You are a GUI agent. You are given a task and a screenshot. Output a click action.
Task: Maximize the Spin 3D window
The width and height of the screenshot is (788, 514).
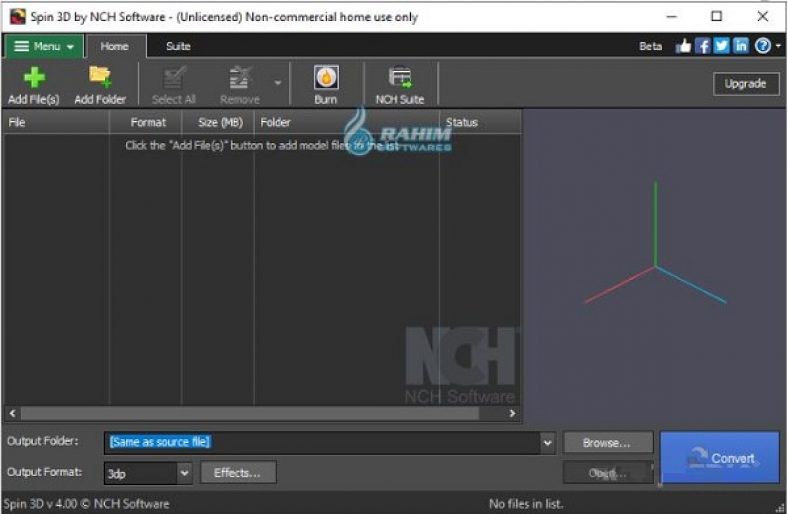pyautogui.click(x=717, y=17)
